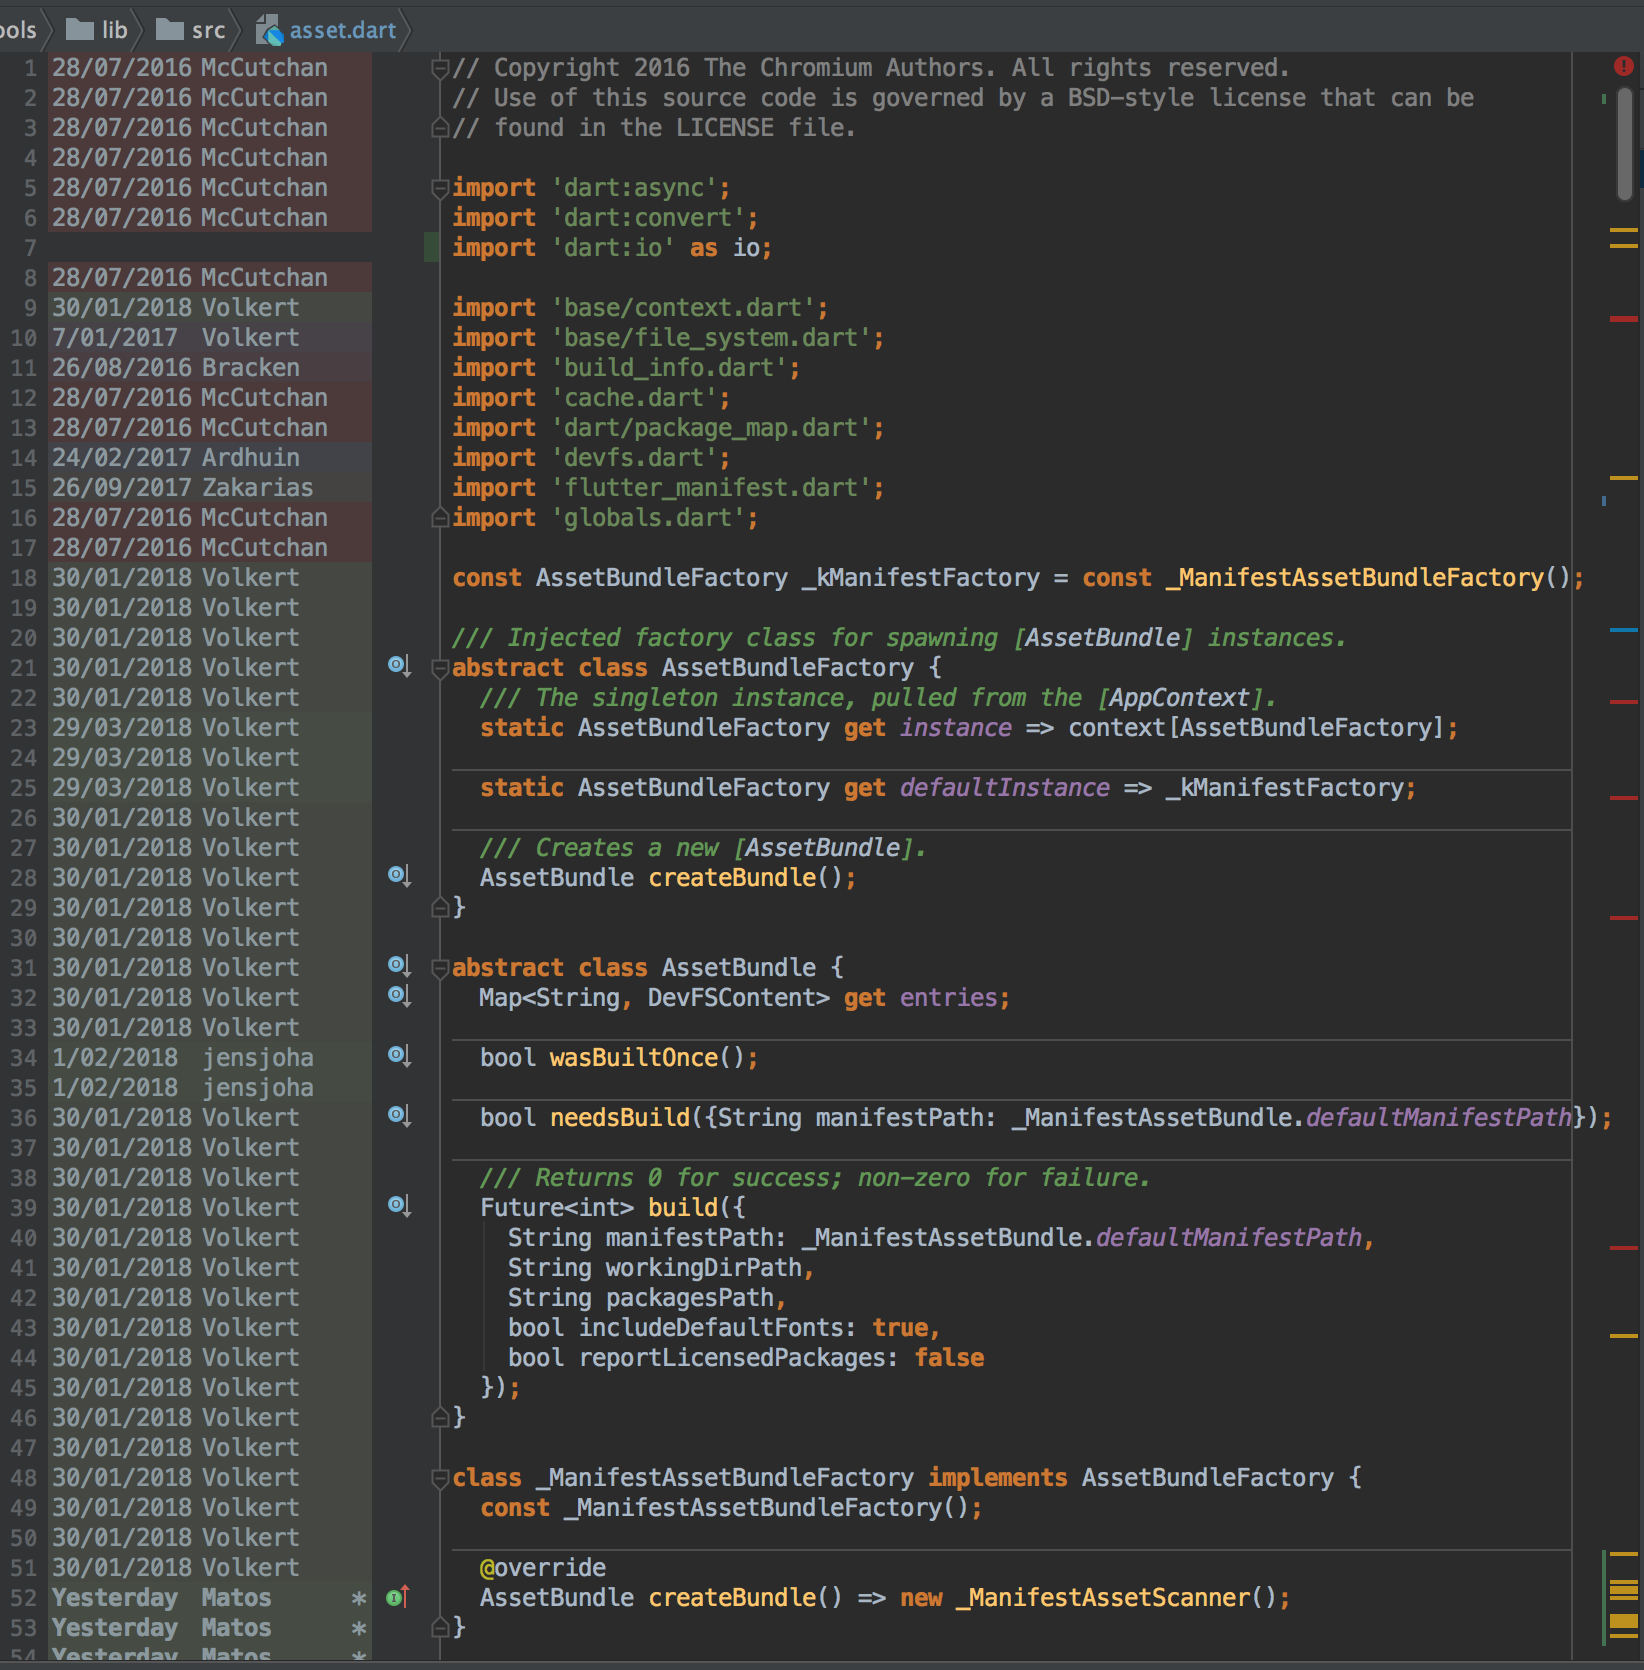Collapse the imports block at 'dart:async' line
The image size is (1644, 1670).
(439, 188)
